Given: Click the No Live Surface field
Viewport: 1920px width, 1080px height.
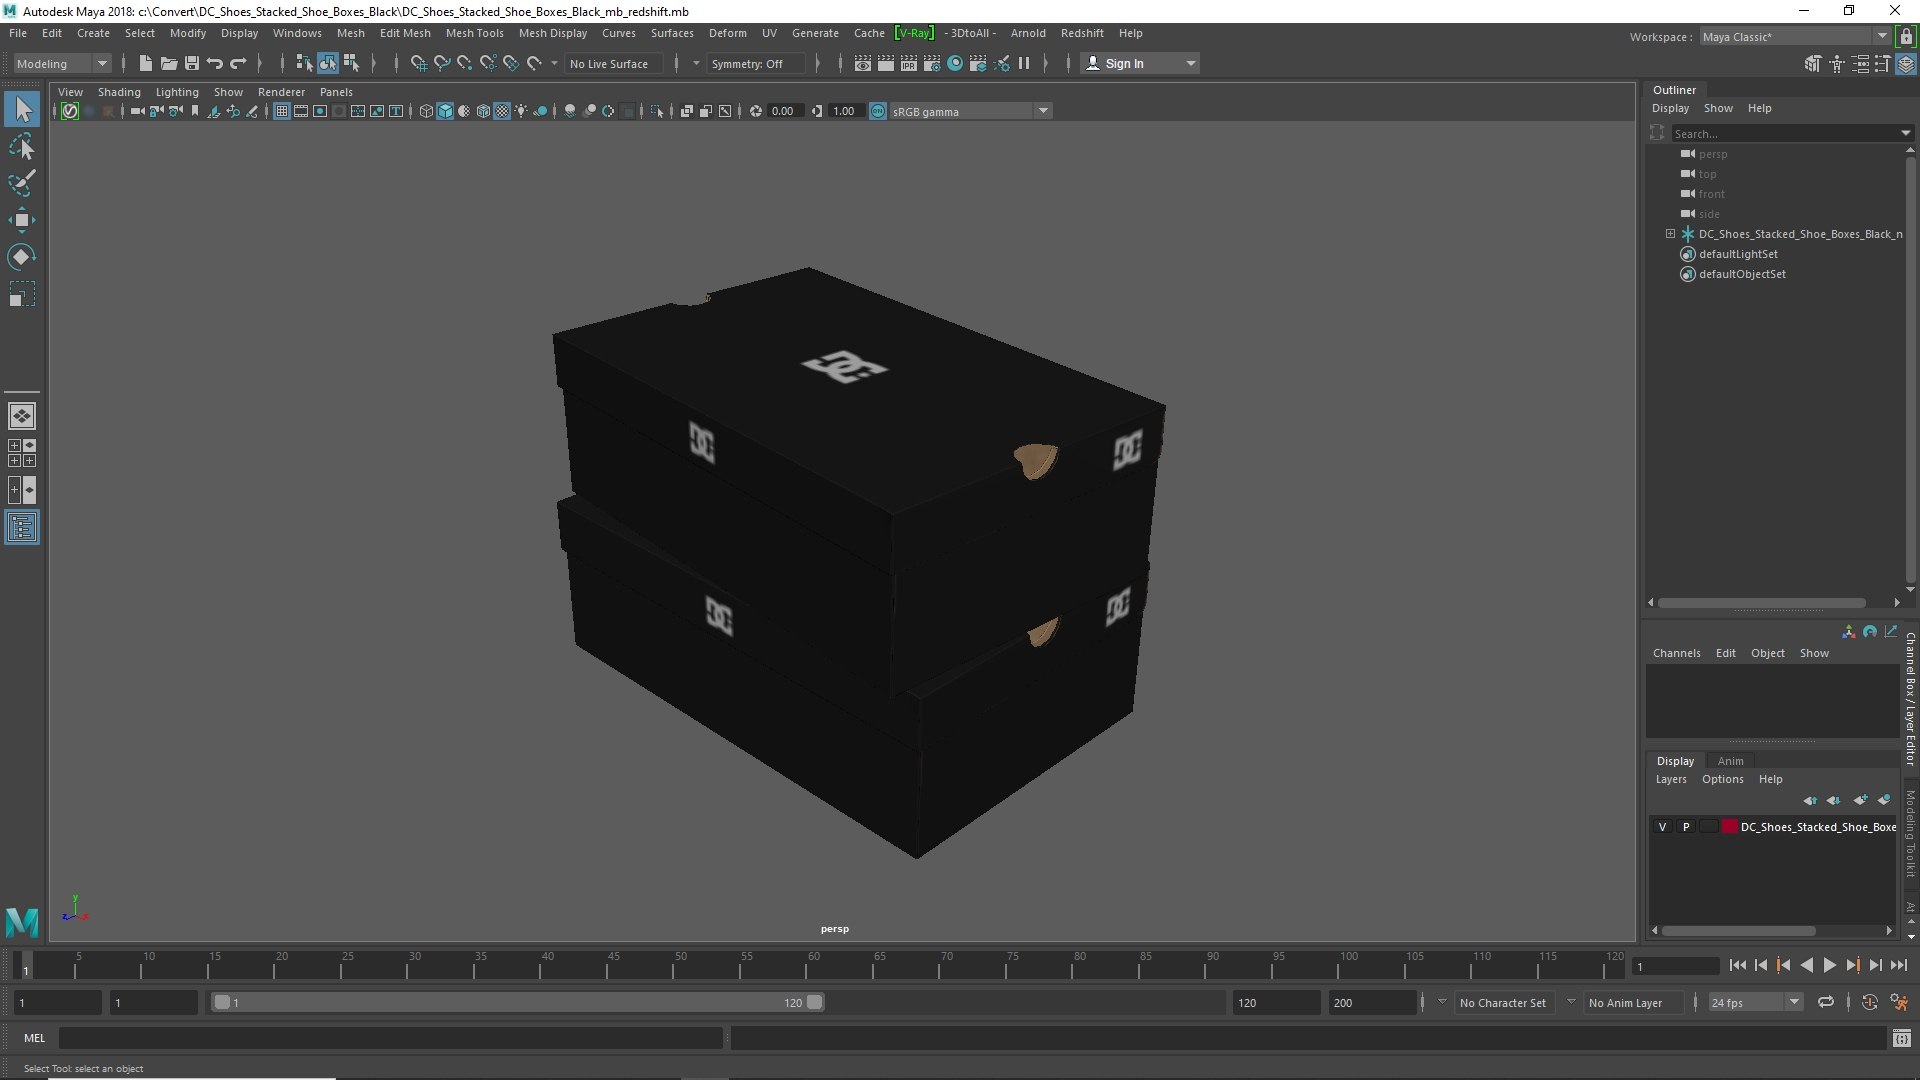Looking at the screenshot, I should click(612, 63).
